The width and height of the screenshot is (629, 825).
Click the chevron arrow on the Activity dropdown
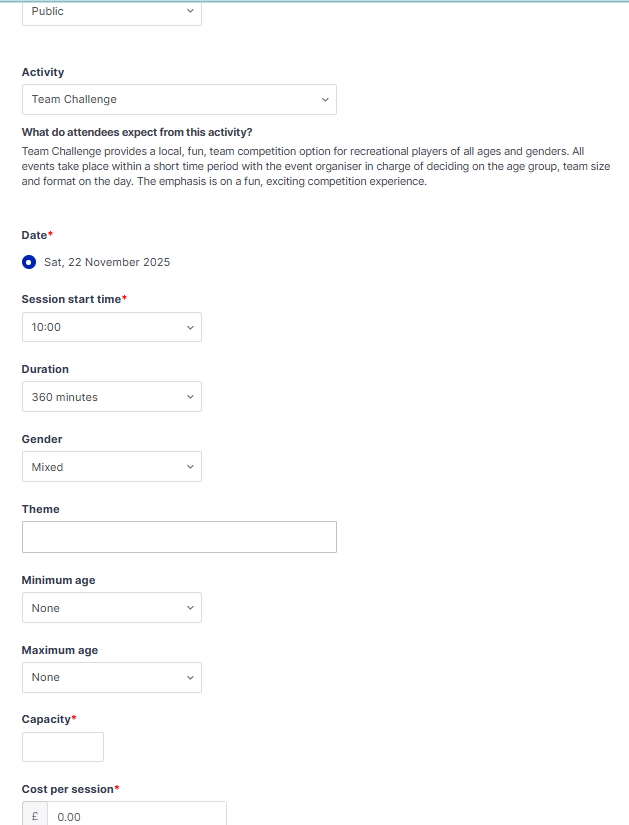[x=325, y=100]
